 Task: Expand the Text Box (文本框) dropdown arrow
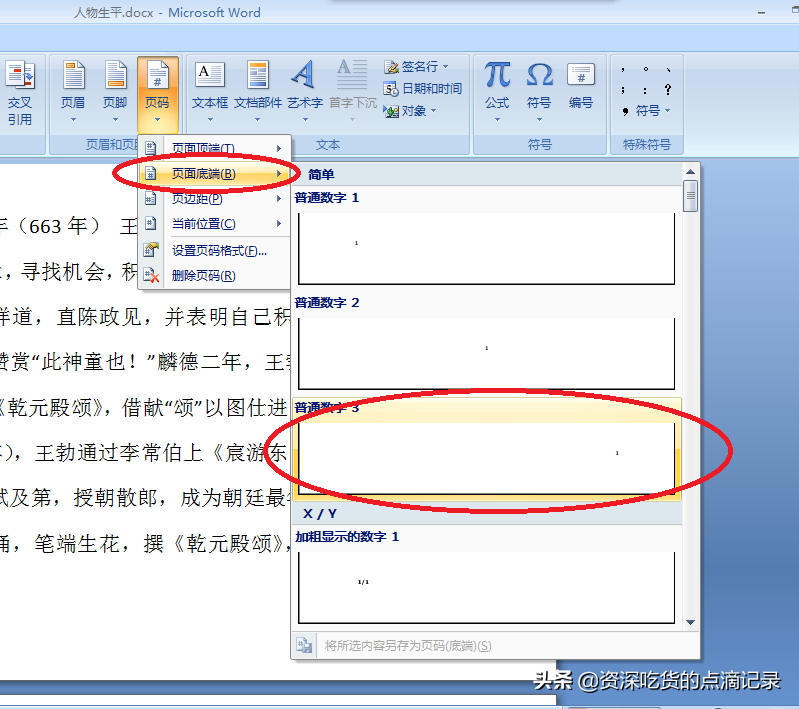[210, 119]
